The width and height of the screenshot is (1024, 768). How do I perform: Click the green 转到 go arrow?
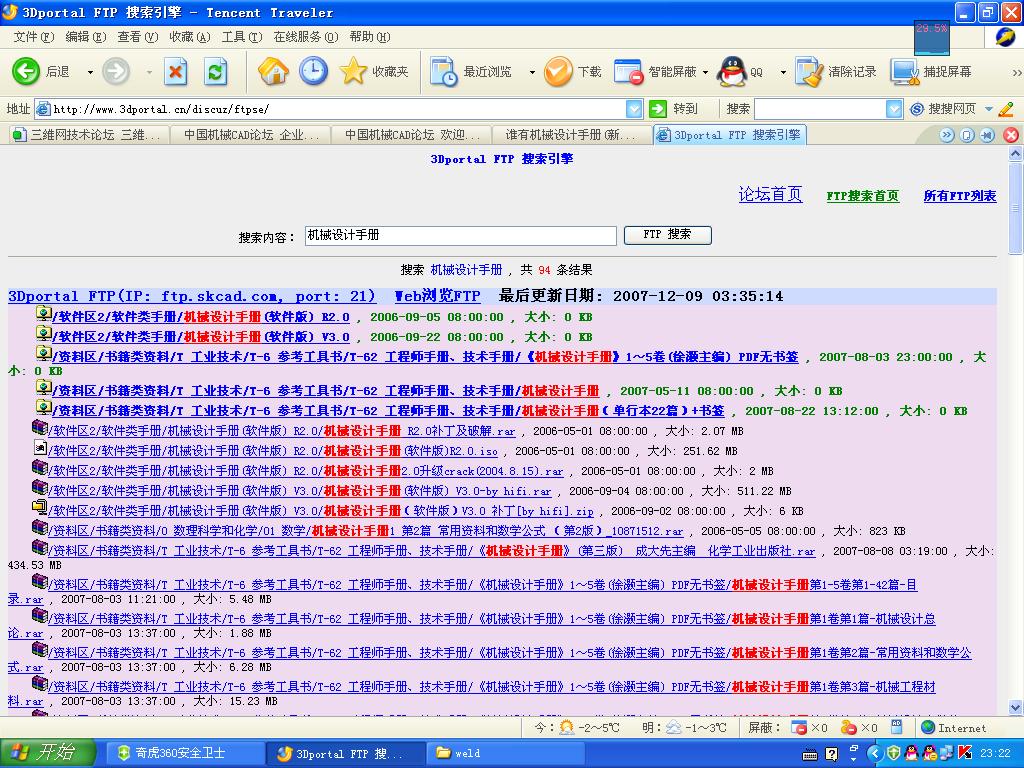658,109
